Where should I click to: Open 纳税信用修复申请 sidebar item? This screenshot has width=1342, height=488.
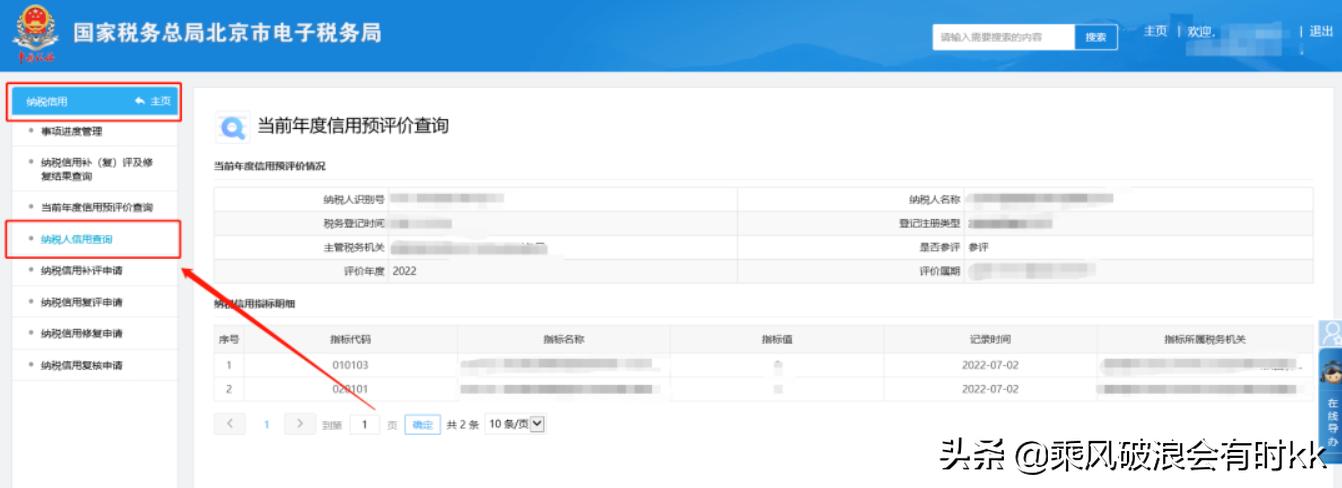click(82, 333)
